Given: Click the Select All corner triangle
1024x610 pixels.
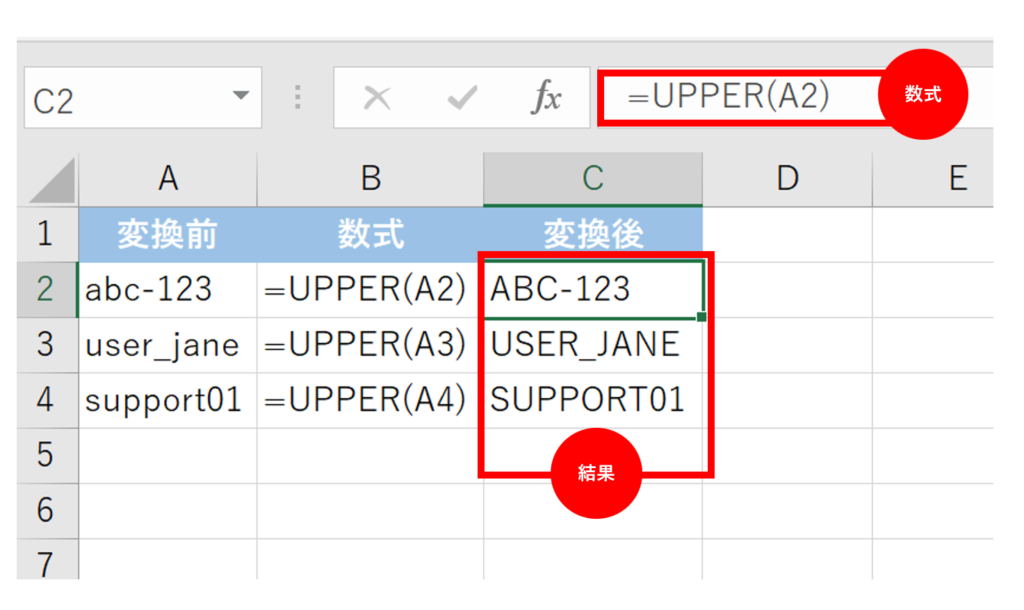Looking at the screenshot, I should click(x=50, y=182).
